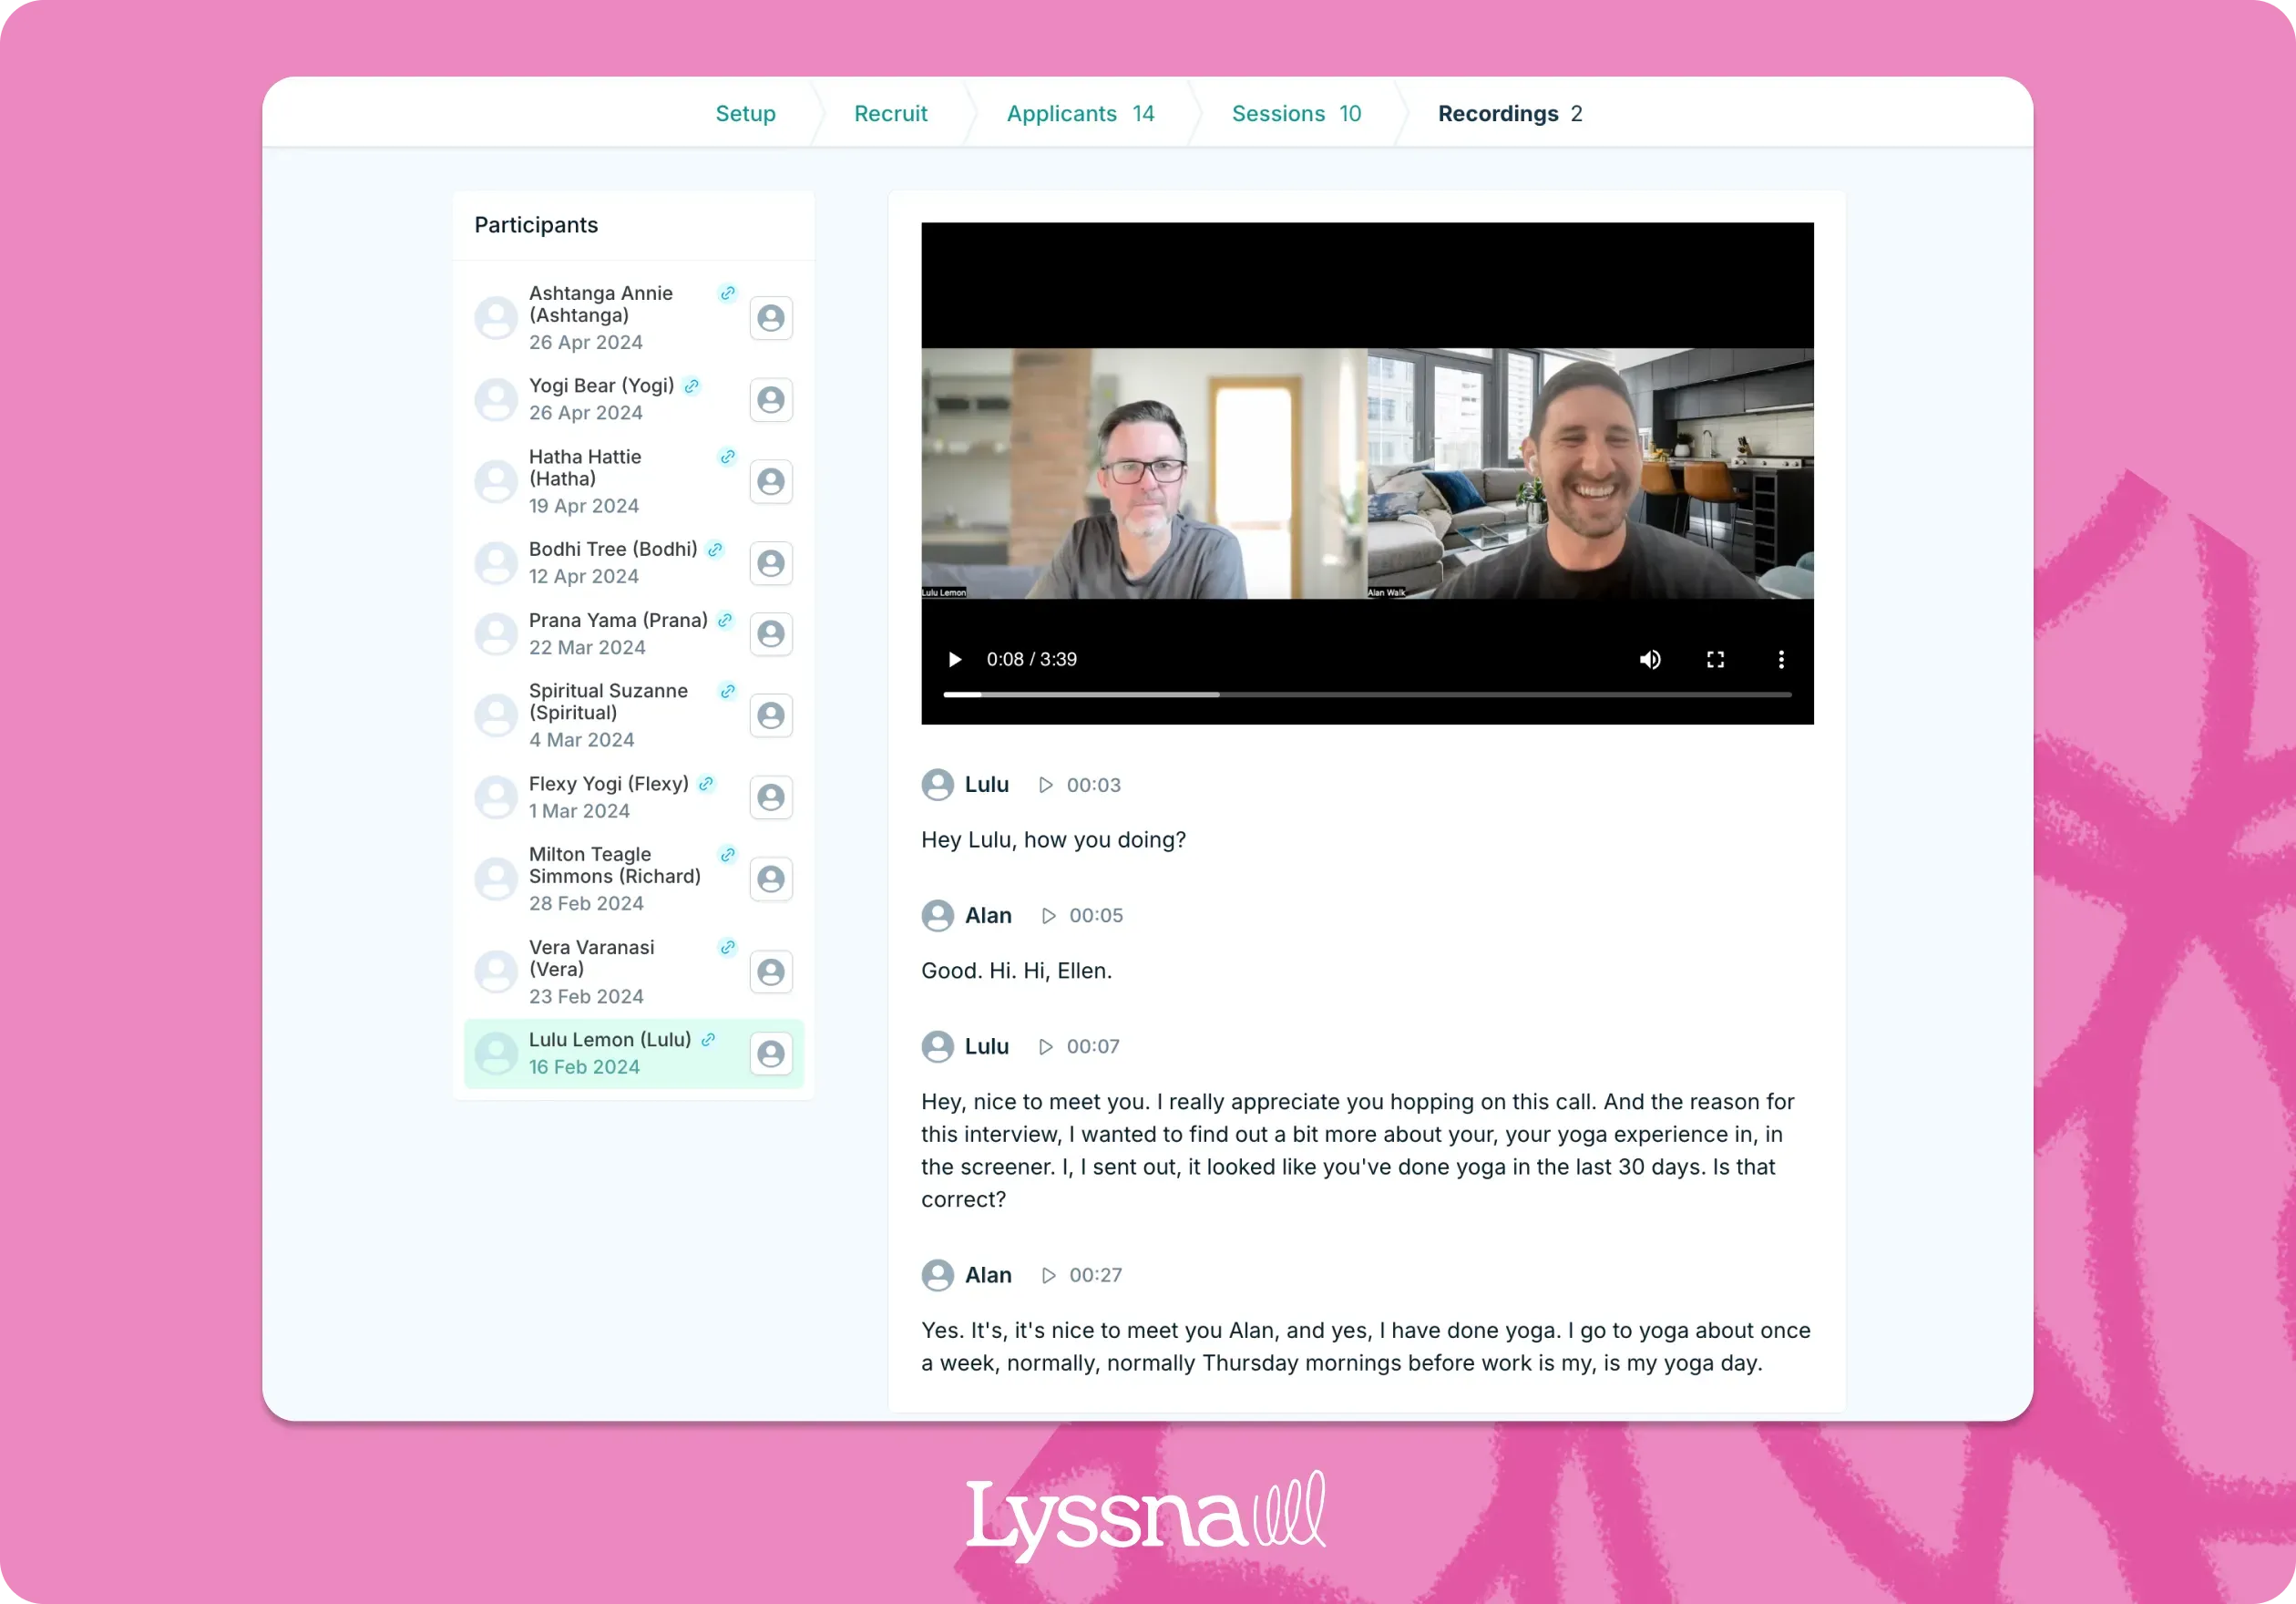Click the profile icon next to Spiritual Suzanne

pos(771,715)
